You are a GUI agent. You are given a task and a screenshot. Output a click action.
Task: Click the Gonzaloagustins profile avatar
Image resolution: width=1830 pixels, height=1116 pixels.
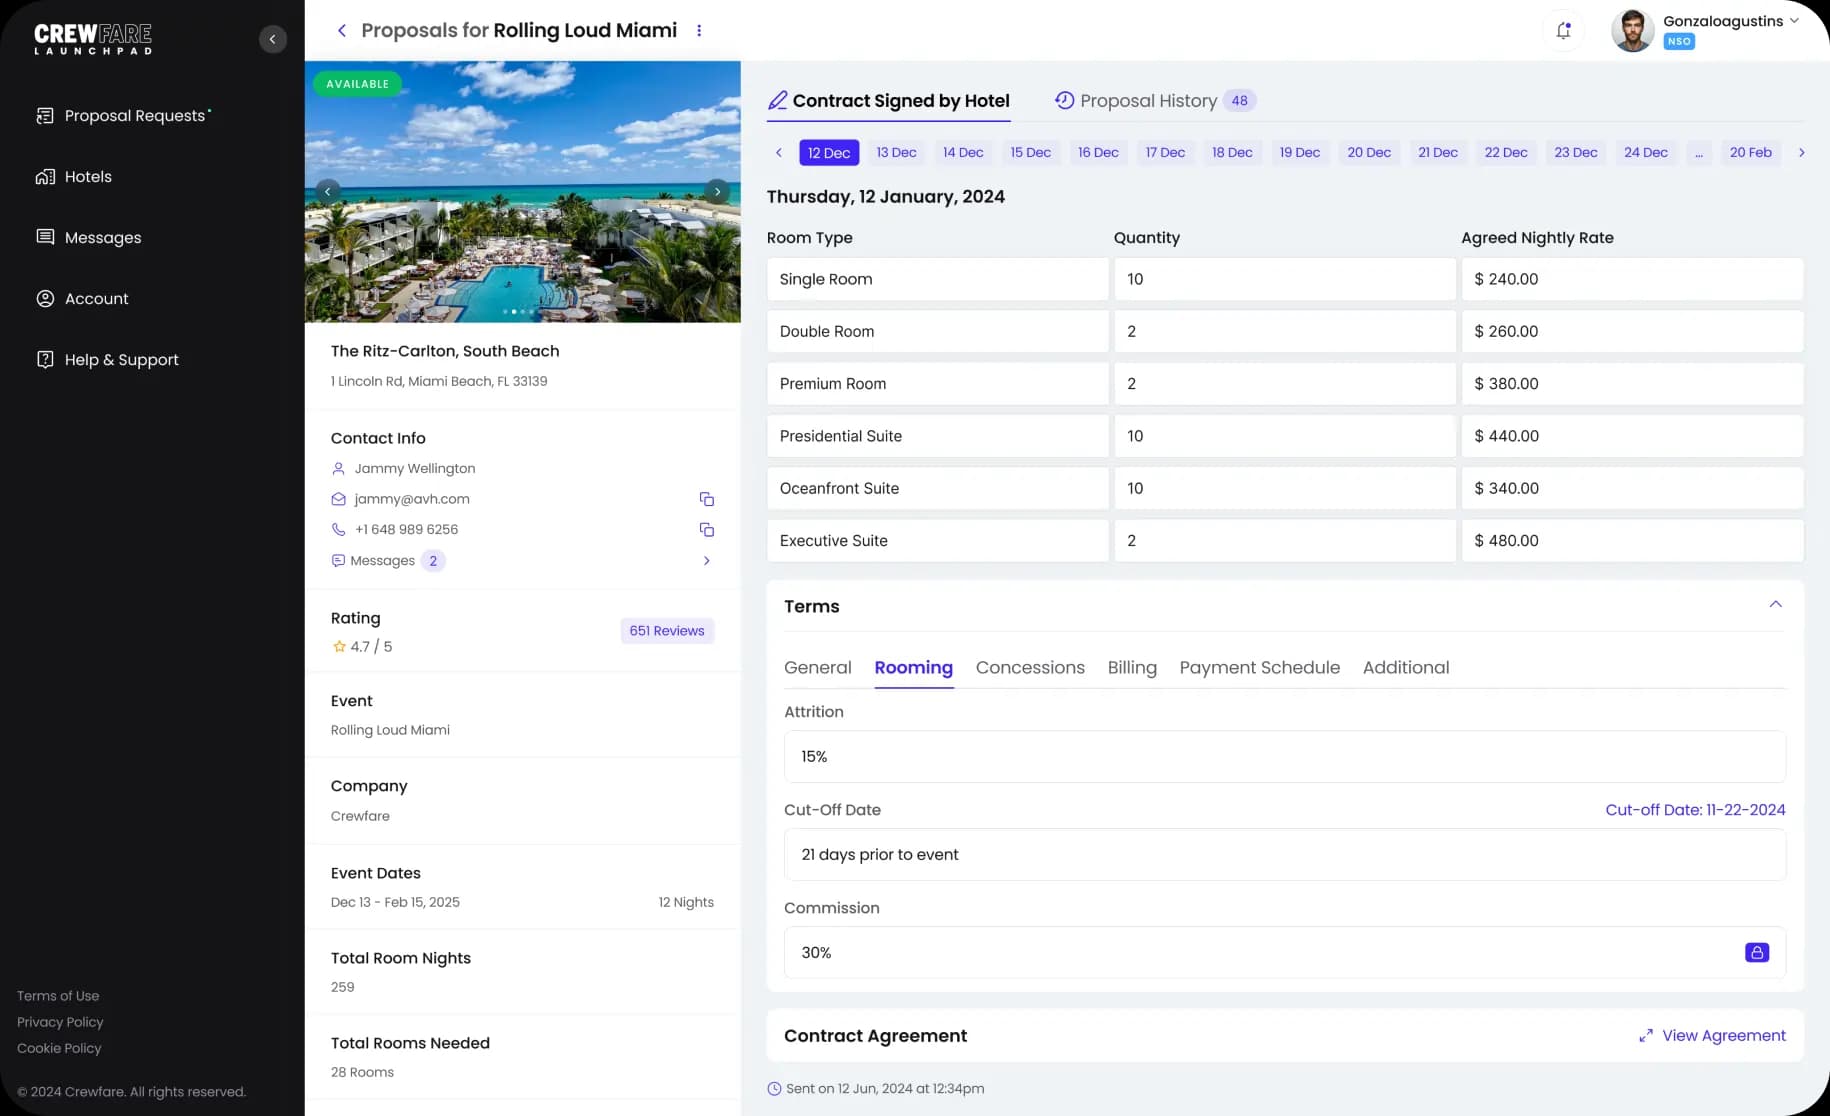point(1632,31)
